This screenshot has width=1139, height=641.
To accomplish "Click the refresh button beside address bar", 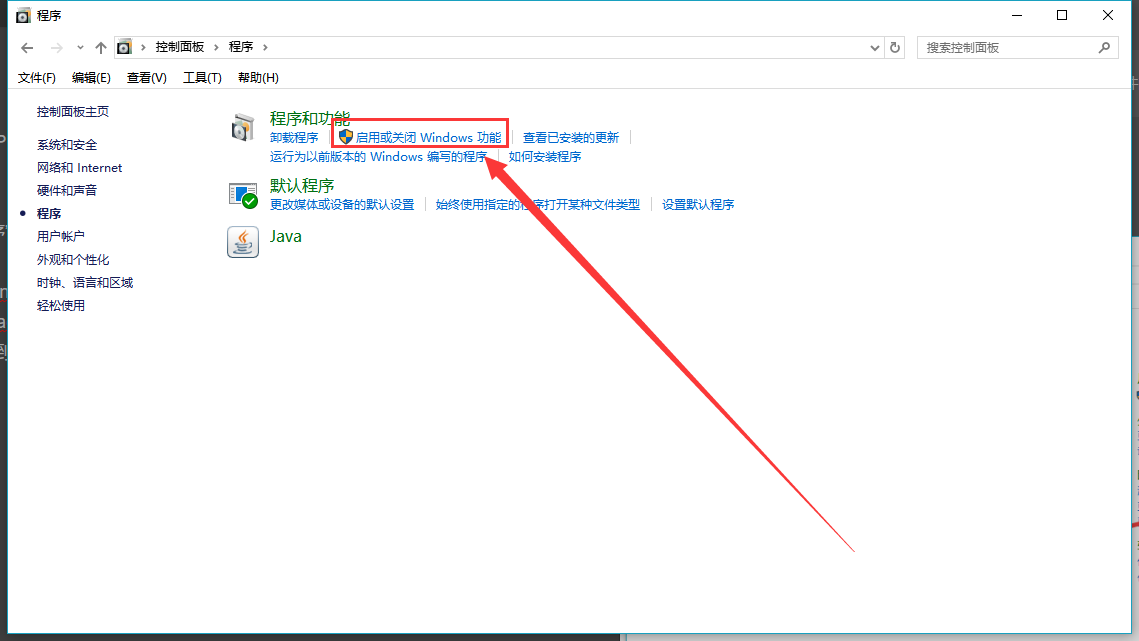I will [x=895, y=47].
